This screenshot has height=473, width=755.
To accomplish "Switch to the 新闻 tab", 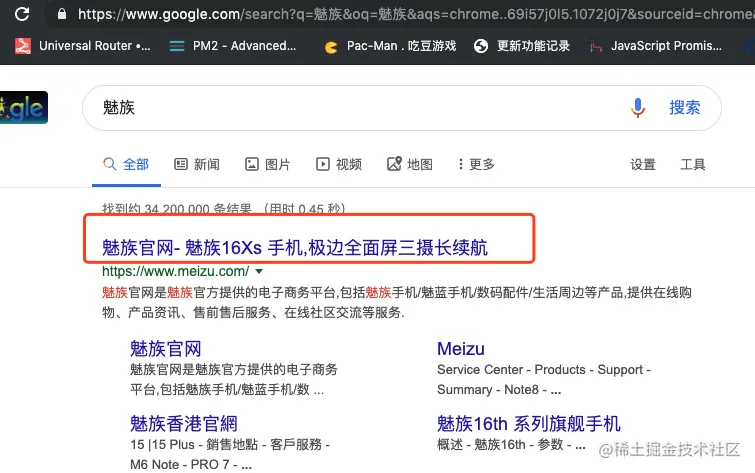I will (x=197, y=164).
